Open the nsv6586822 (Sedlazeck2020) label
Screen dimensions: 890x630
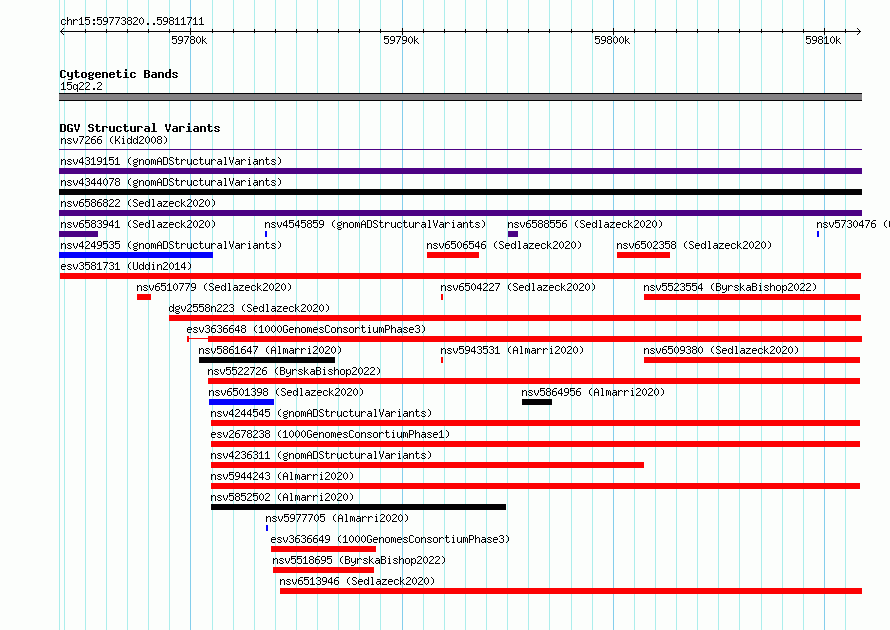pos(138,203)
